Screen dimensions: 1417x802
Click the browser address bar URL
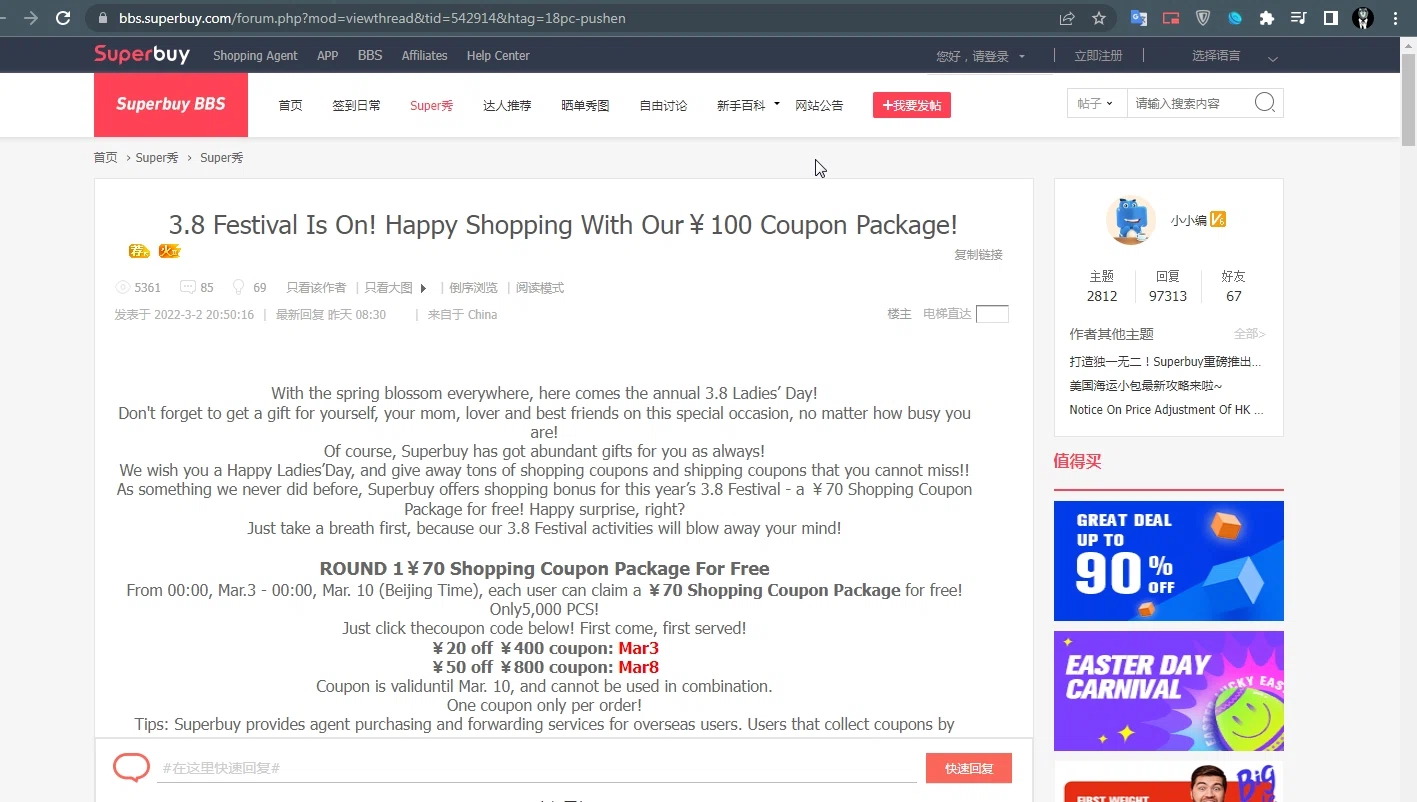click(373, 18)
